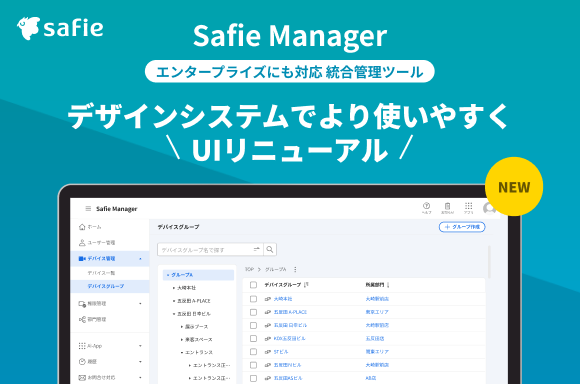Click group icon in KDX五反田ビル table row

click(x=268, y=338)
